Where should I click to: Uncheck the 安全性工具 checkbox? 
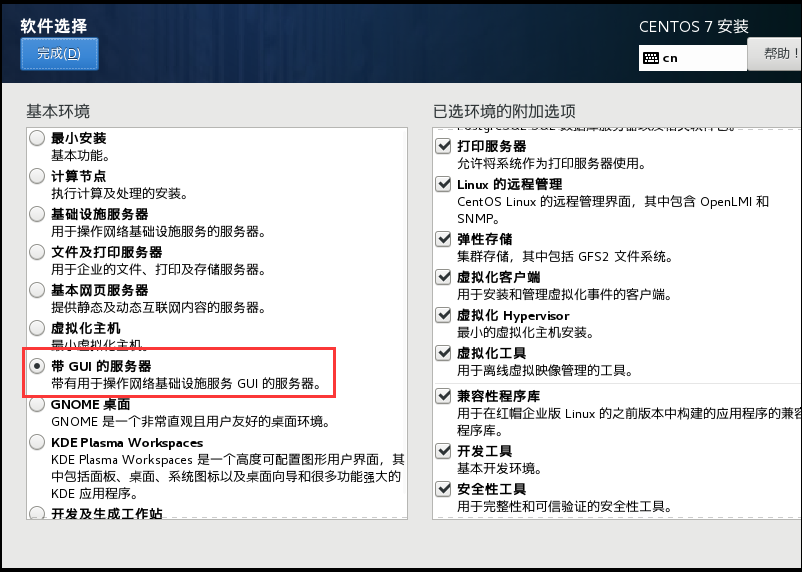(x=443, y=489)
